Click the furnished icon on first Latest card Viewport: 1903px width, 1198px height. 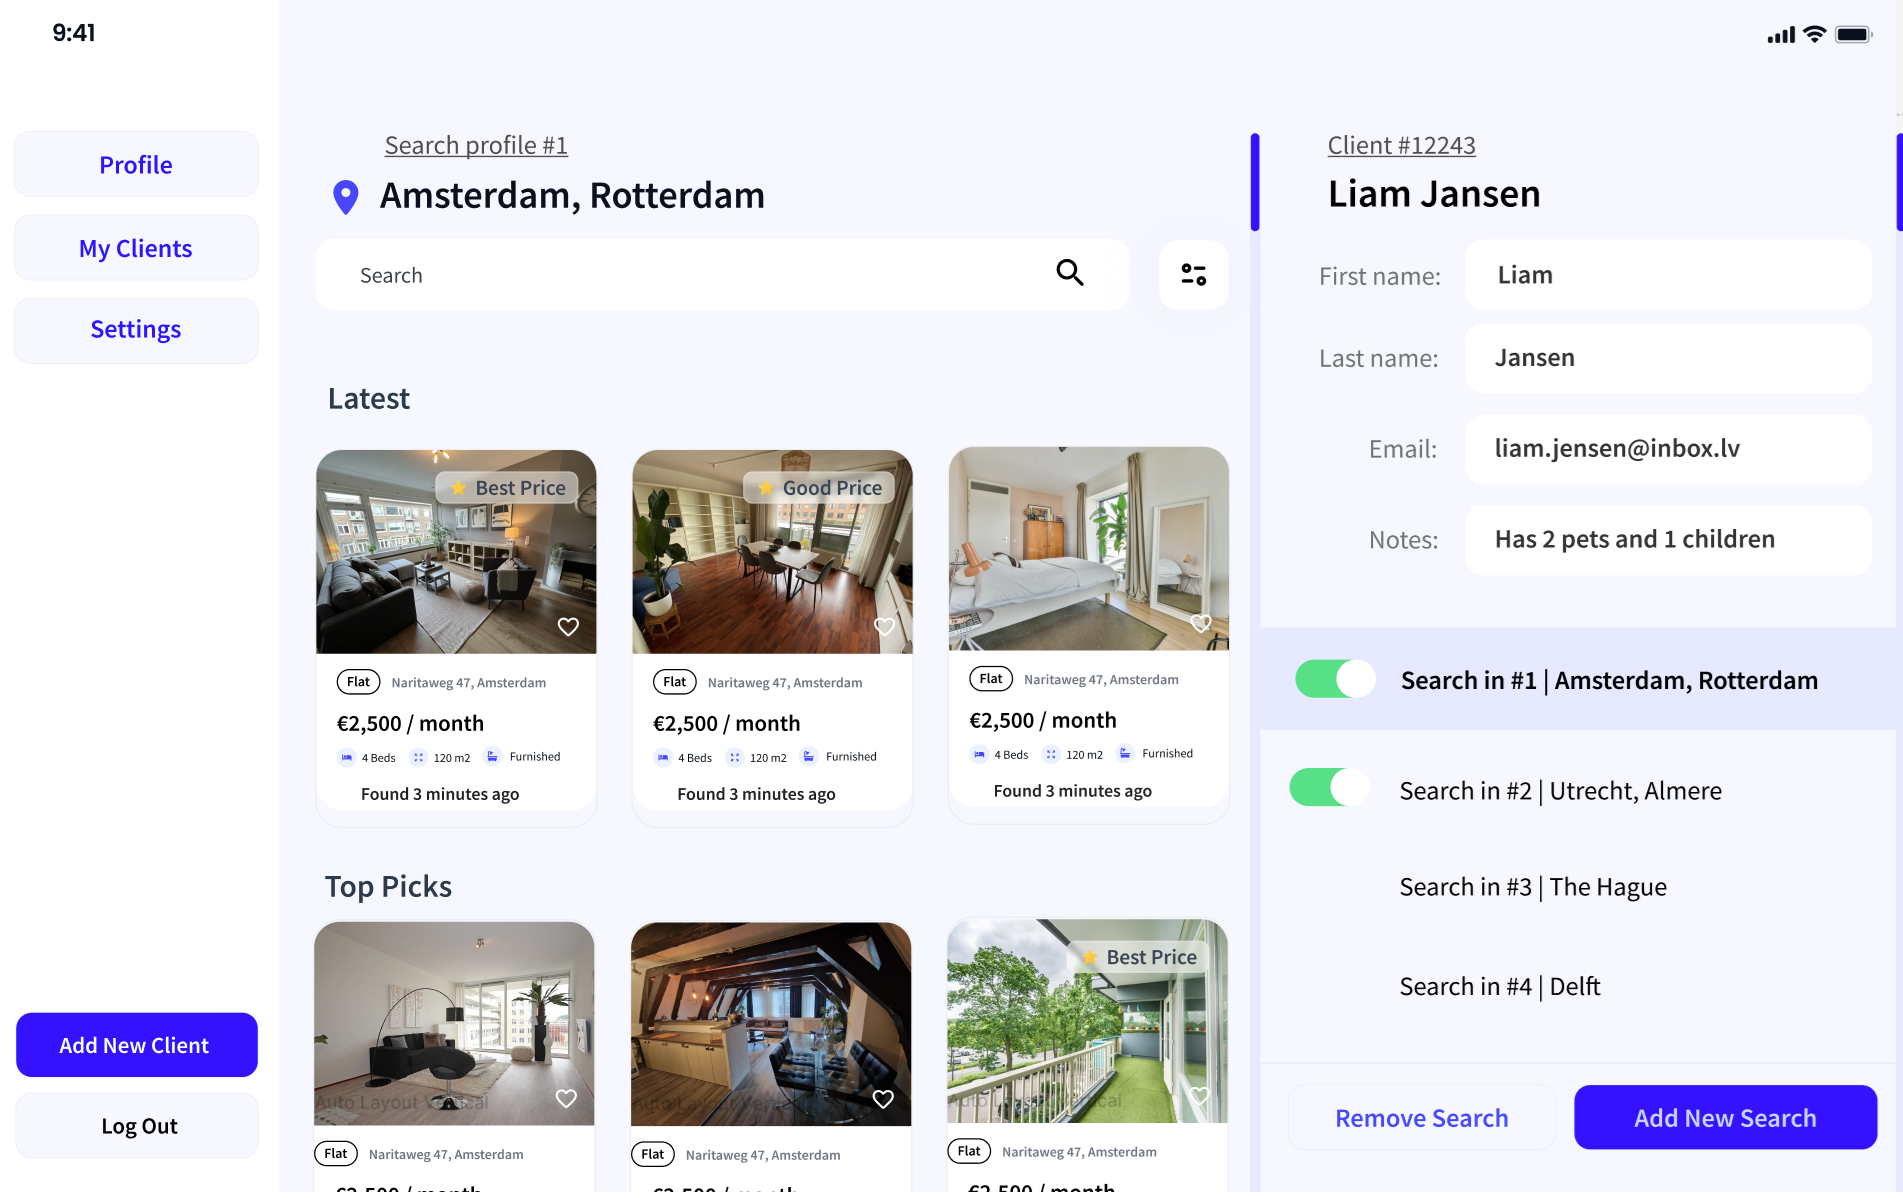(x=492, y=756)
